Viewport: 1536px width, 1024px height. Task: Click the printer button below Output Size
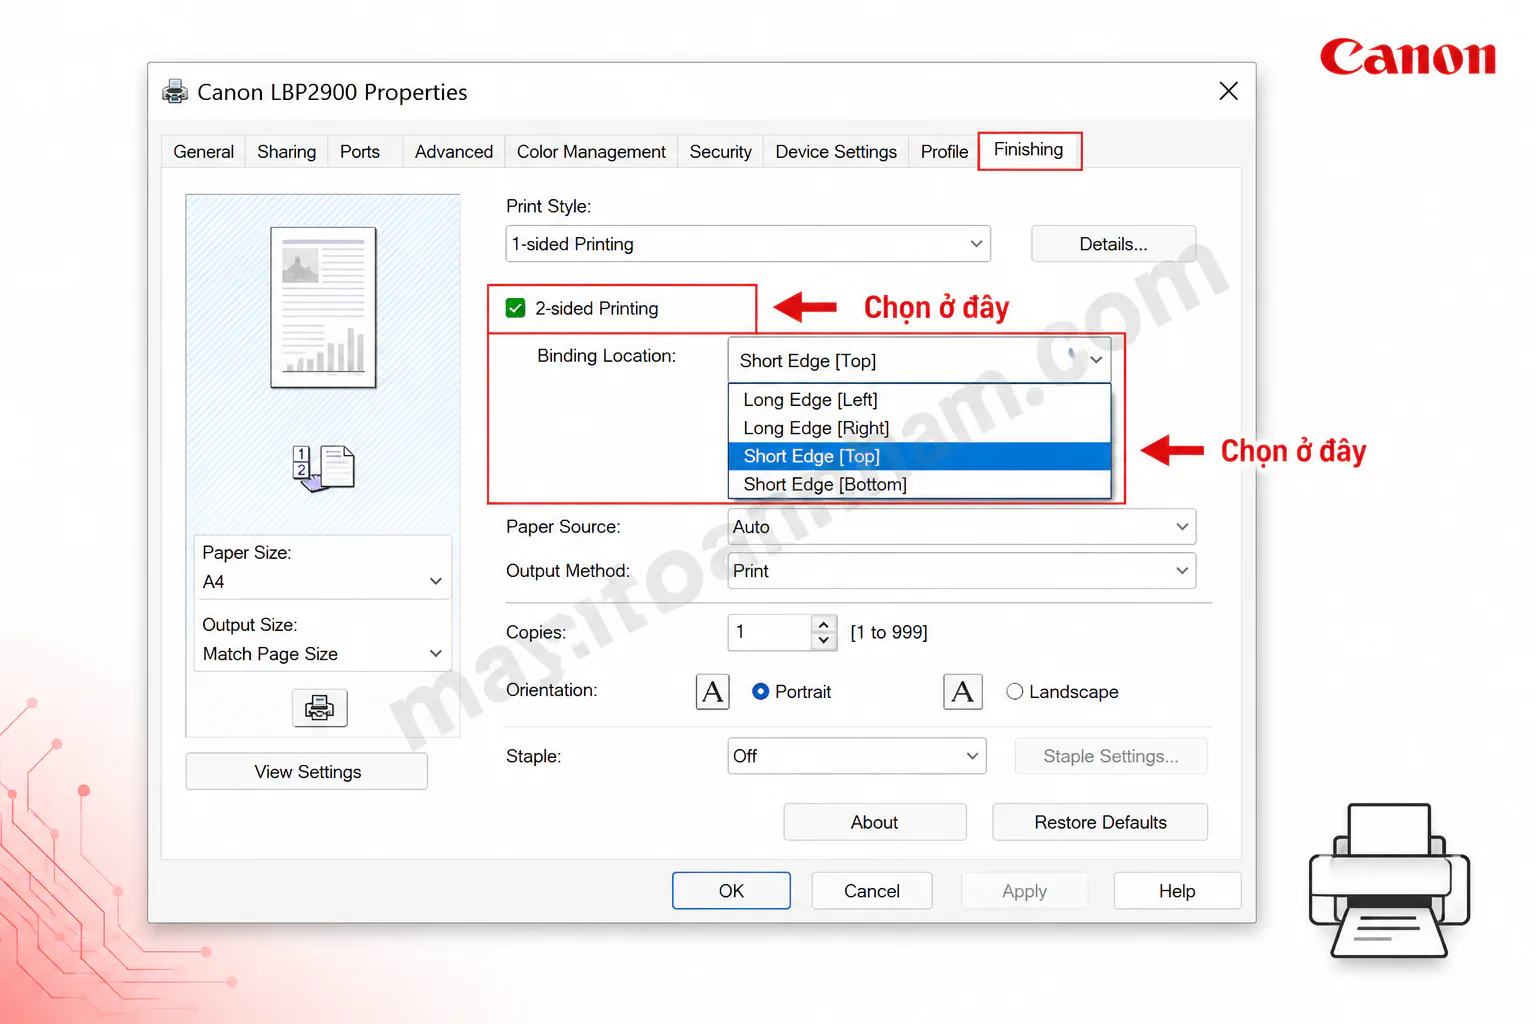[x=320, y=708]
